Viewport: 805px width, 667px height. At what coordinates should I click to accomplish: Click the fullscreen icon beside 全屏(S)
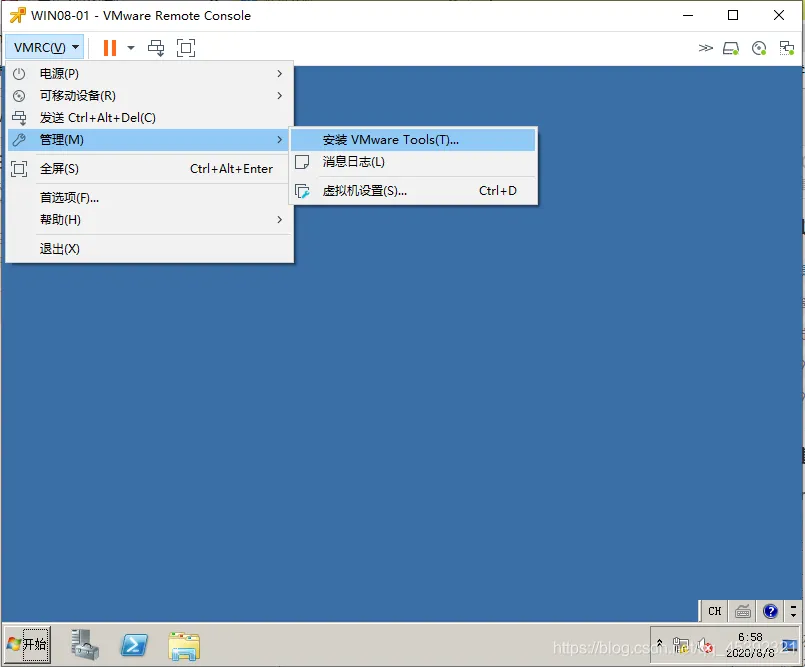coord(19,169)
